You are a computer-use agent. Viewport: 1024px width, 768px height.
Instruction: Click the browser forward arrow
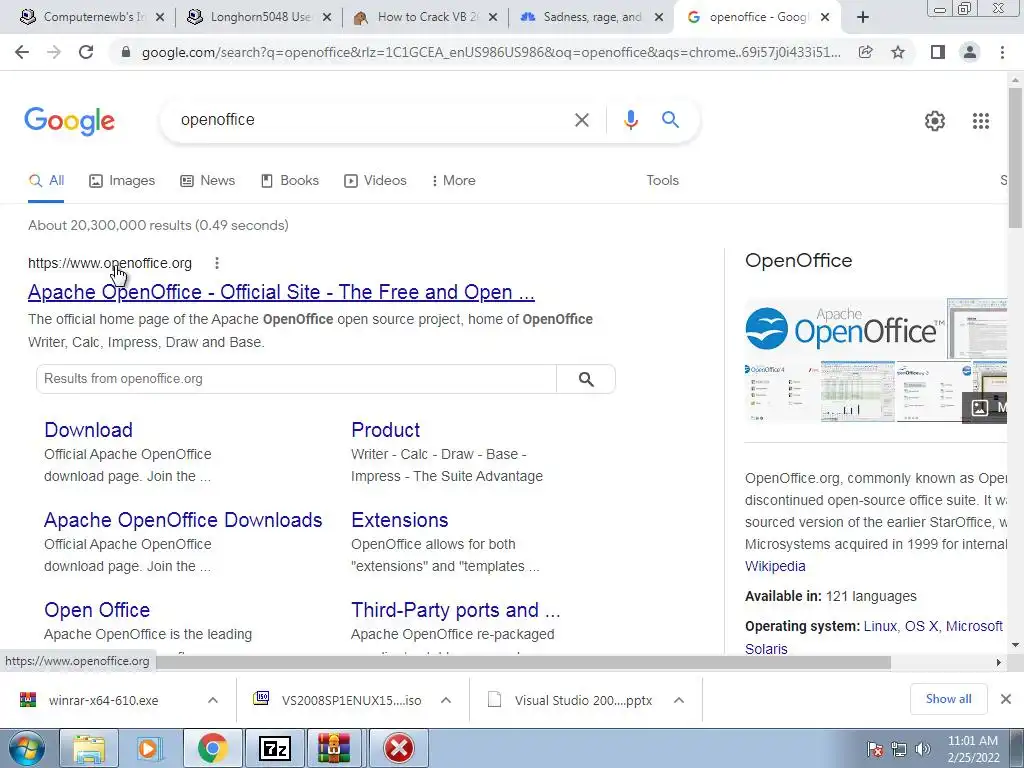click(x=54, y=52)
